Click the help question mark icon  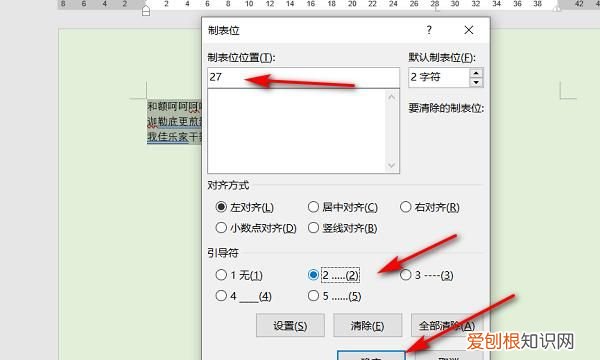click(429, 30)
